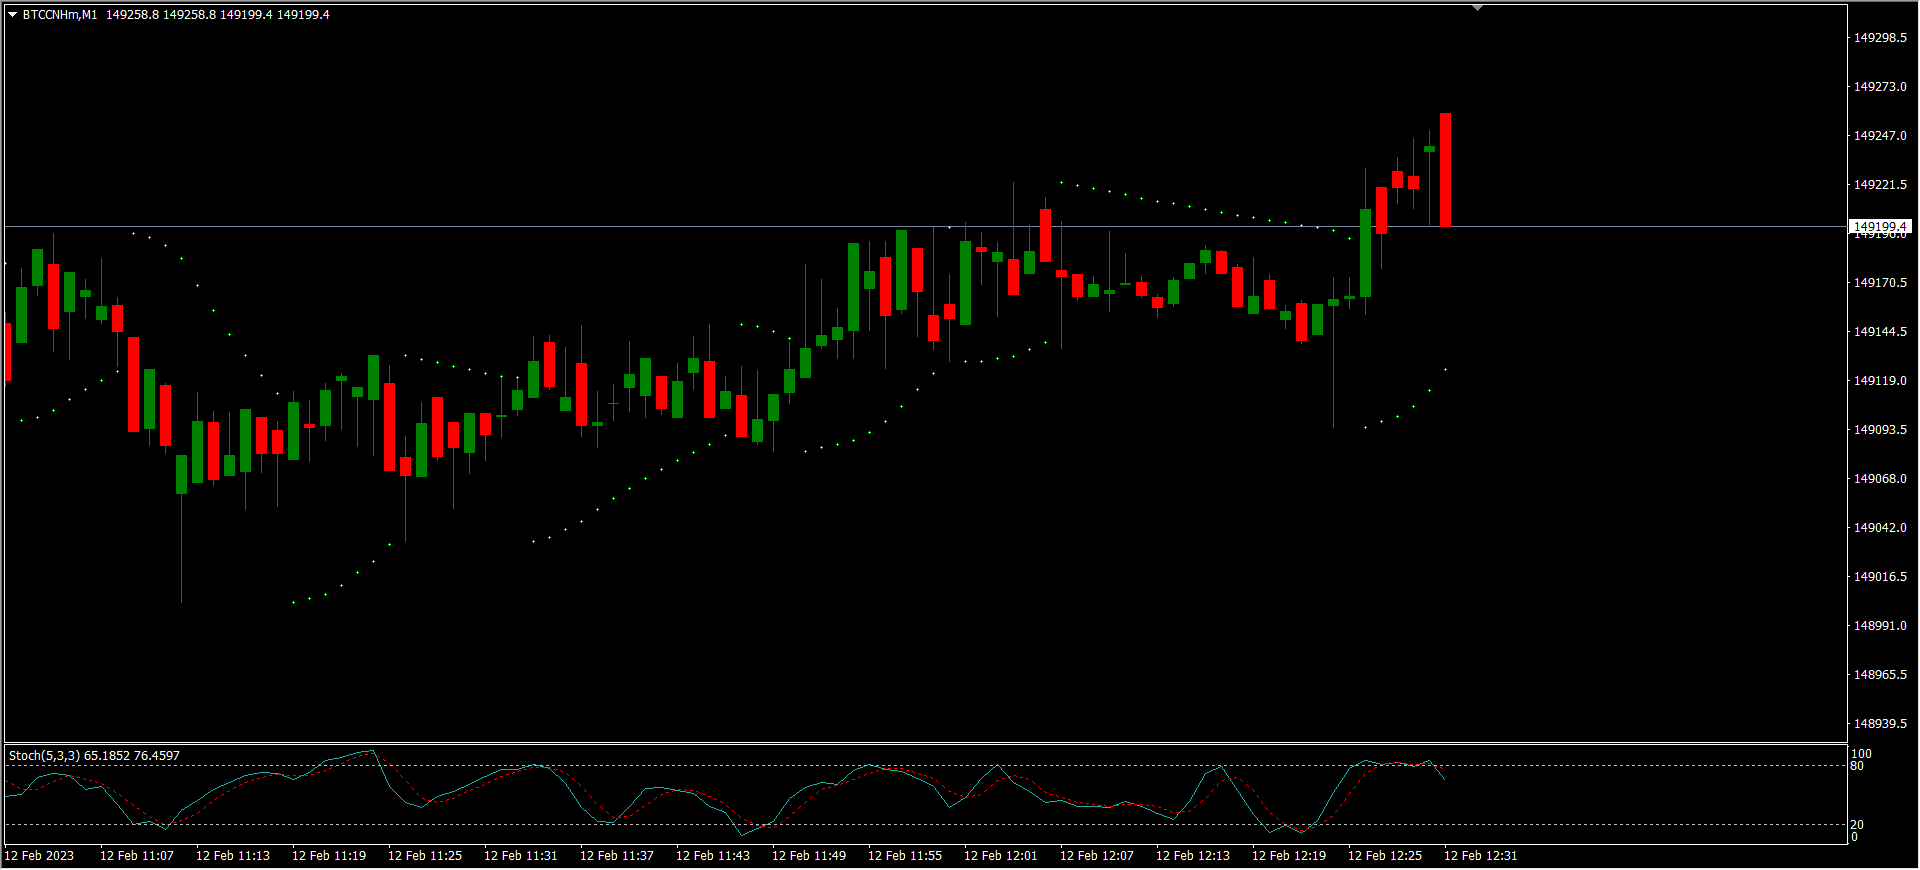
Task: Click the Stochastic 100 level label
Action: click(1861, 754)
